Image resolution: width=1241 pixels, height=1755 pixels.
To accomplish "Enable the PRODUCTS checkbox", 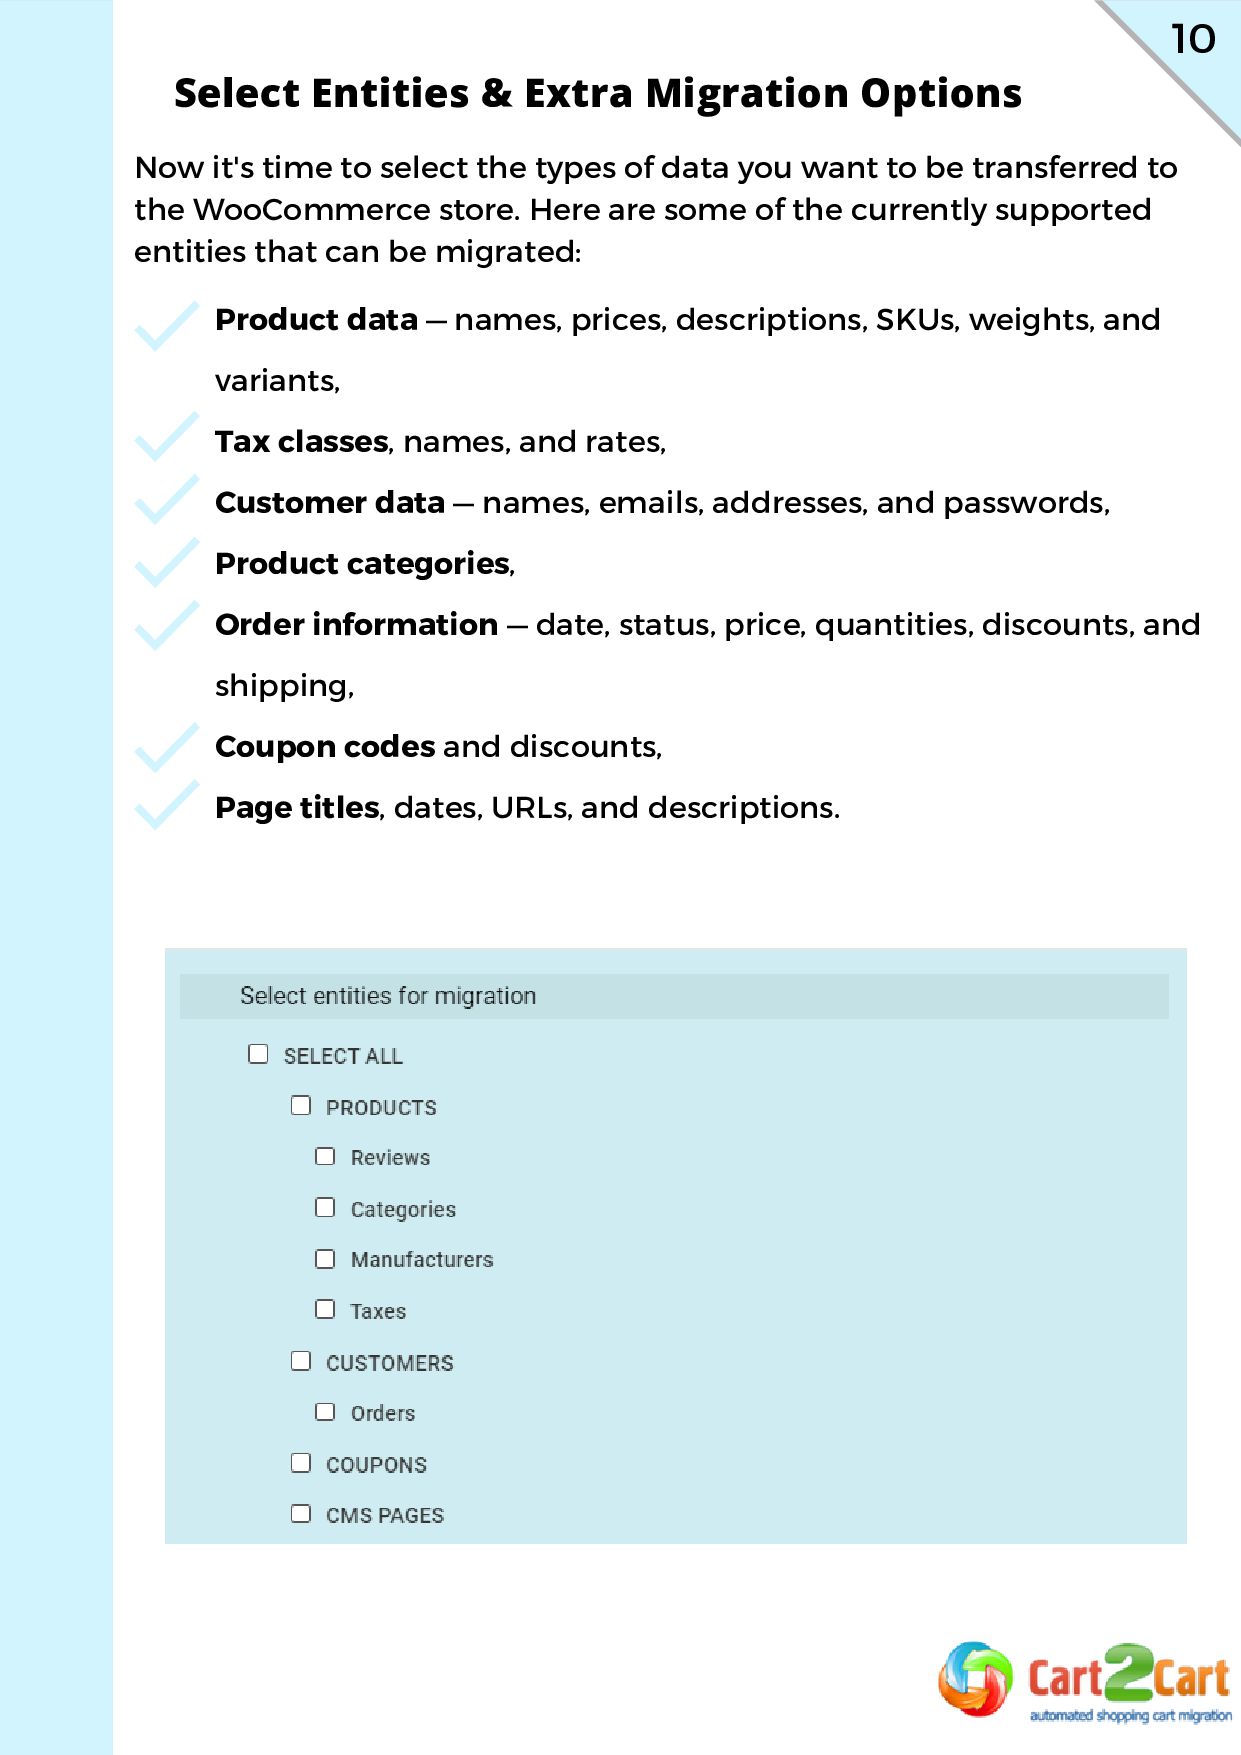I will 301,1105.
